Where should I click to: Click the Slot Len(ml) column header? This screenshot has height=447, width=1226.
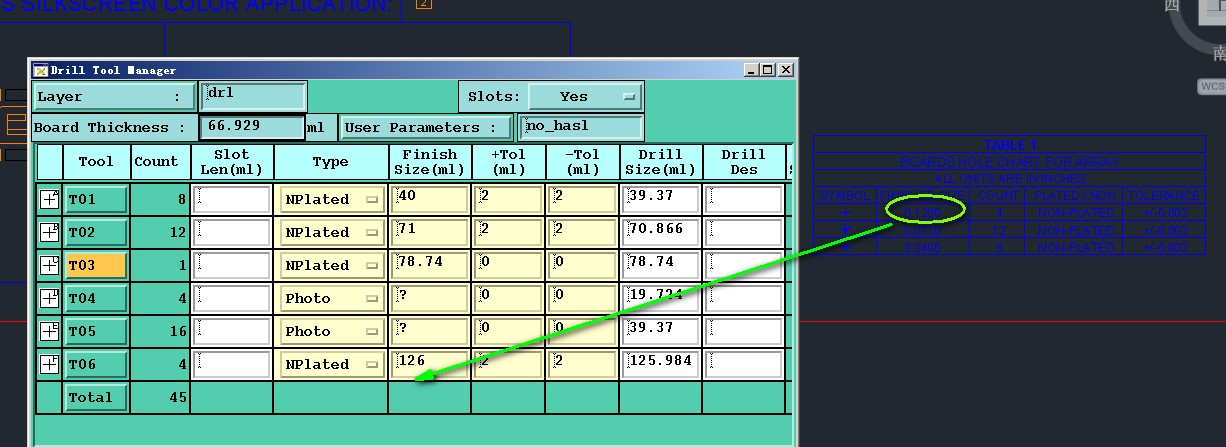(x=231, y=162)
